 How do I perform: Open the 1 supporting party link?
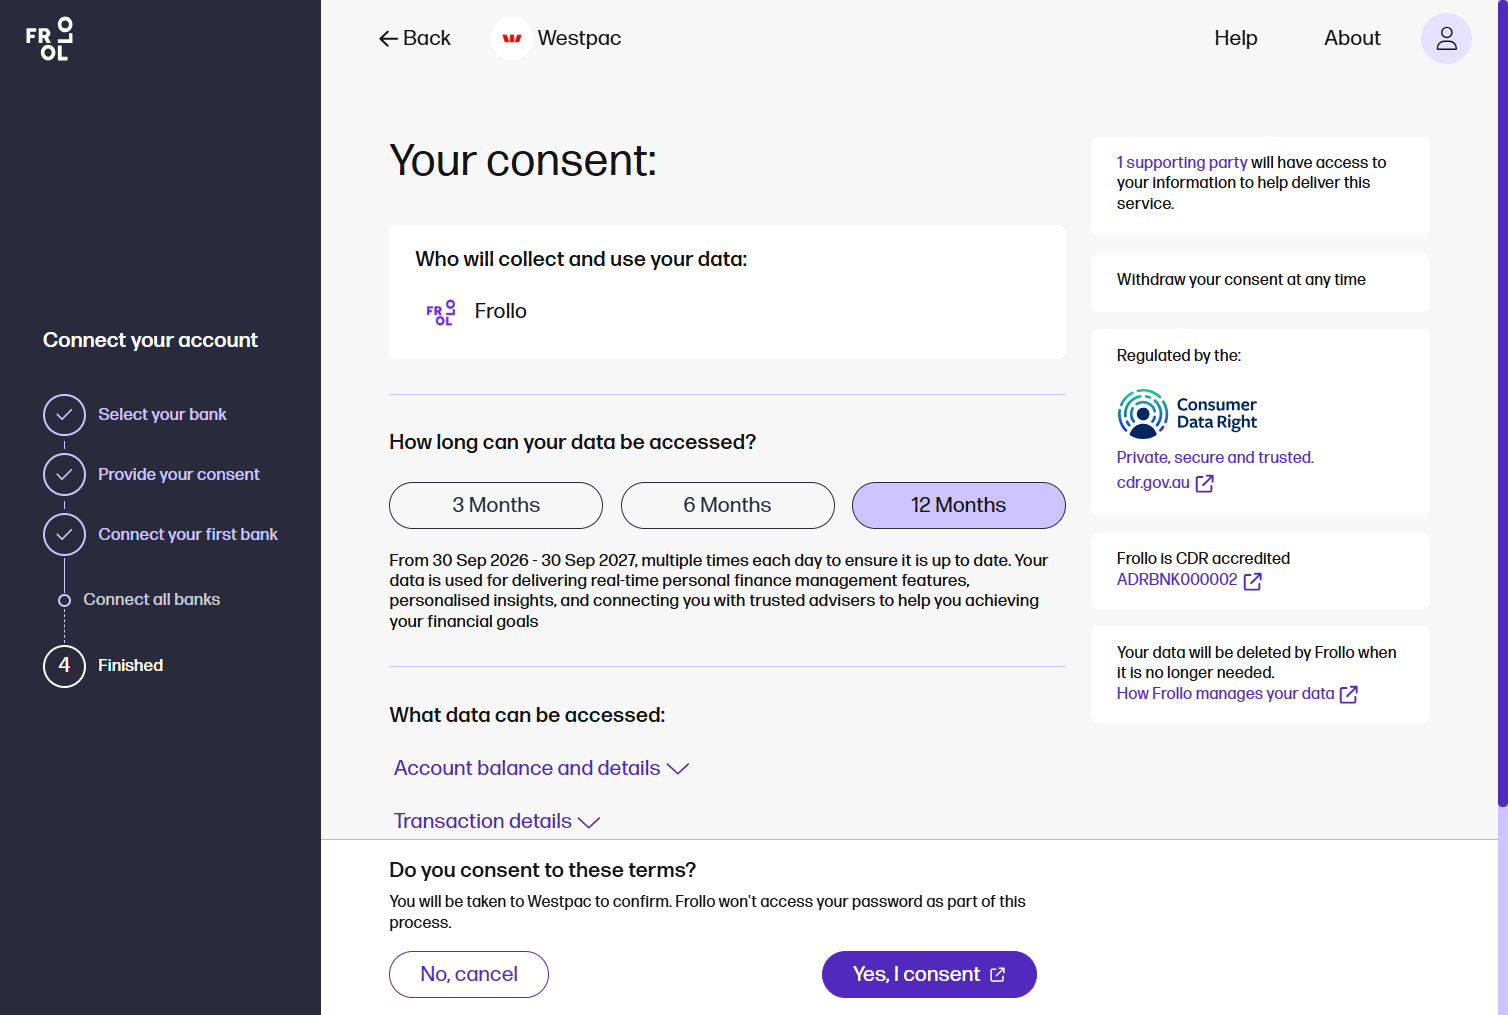tap(1182, 162)
